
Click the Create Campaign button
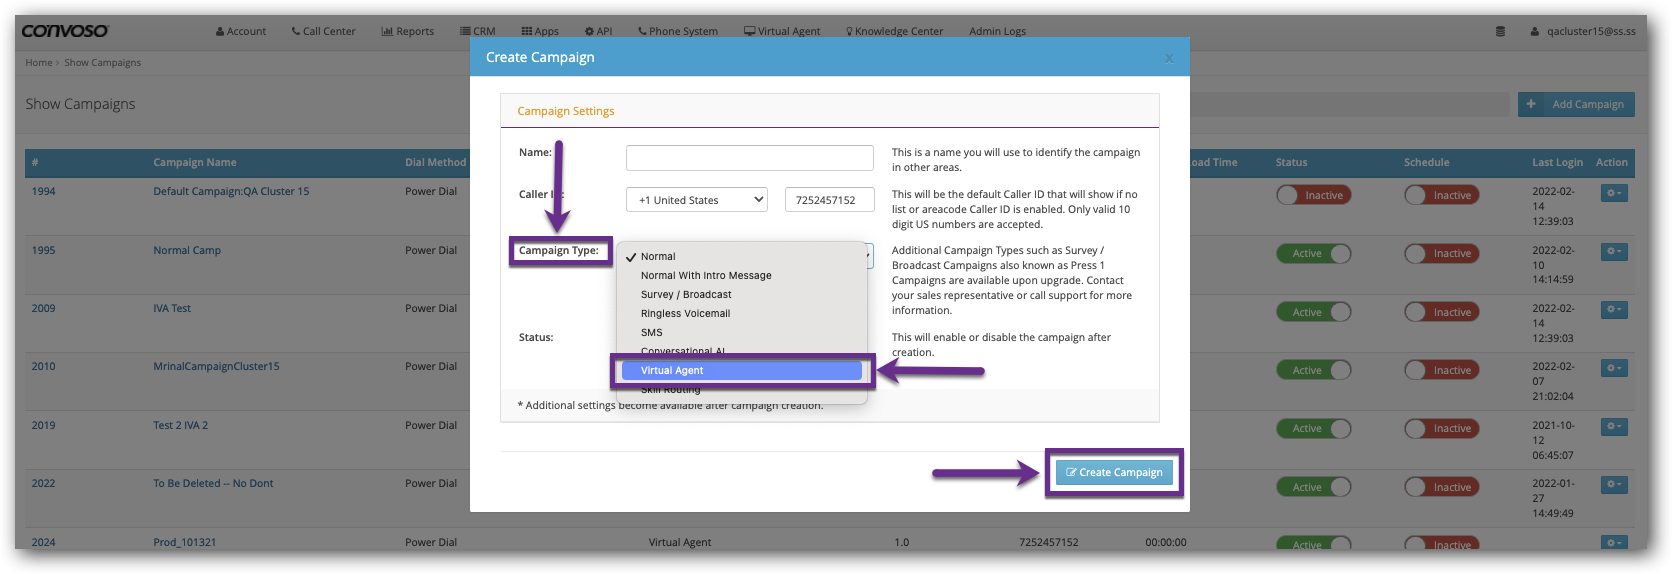[1114, 472]
